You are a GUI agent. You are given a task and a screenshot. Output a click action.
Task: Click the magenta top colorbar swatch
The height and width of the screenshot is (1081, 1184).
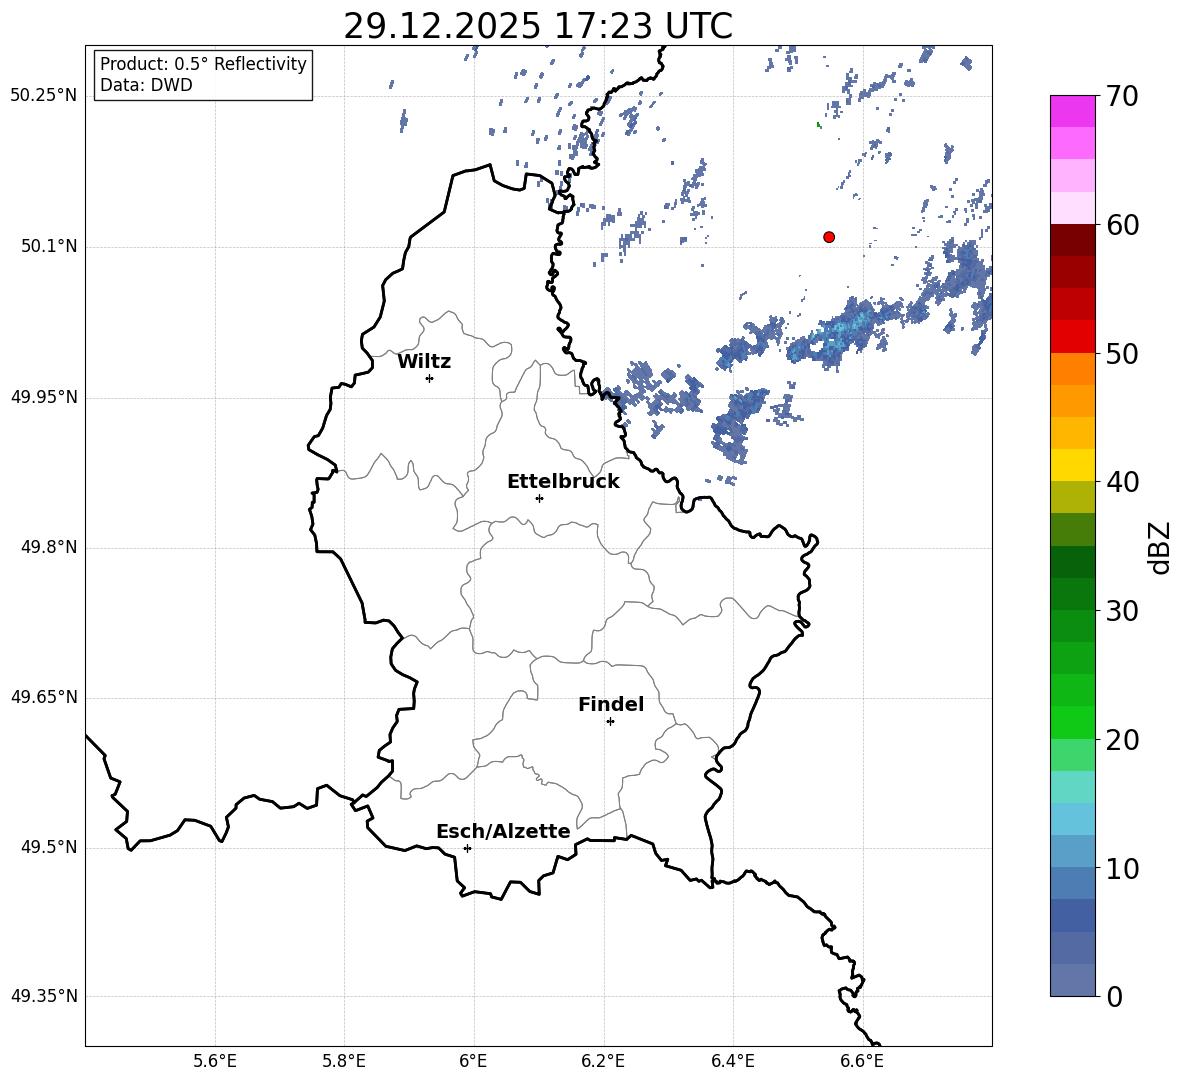coord(1073,111)
